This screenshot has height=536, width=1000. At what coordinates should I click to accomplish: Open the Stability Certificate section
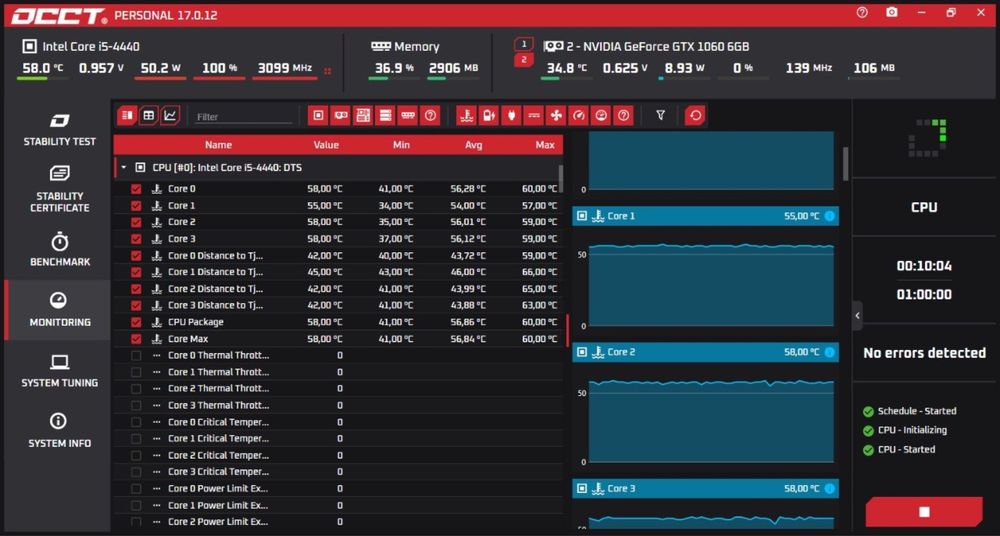(59, 190)
